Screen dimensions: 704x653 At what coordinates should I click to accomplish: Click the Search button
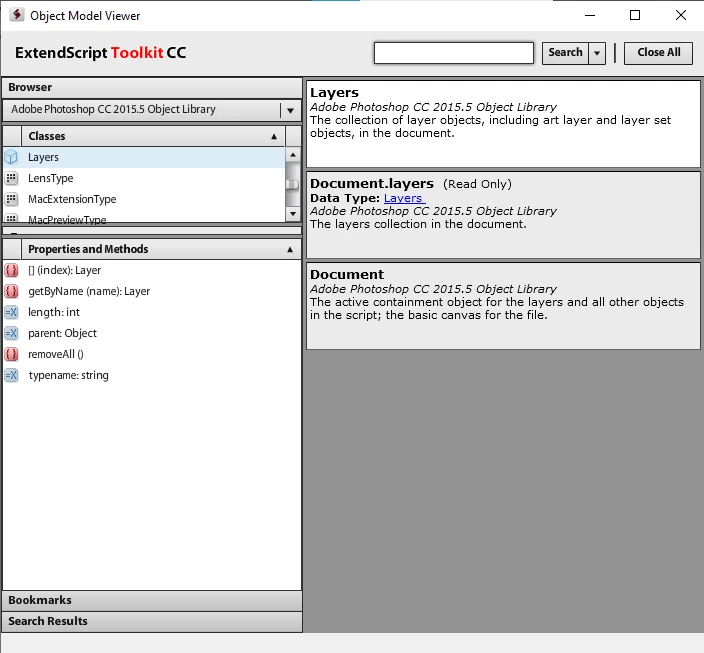tap(565, 53)
